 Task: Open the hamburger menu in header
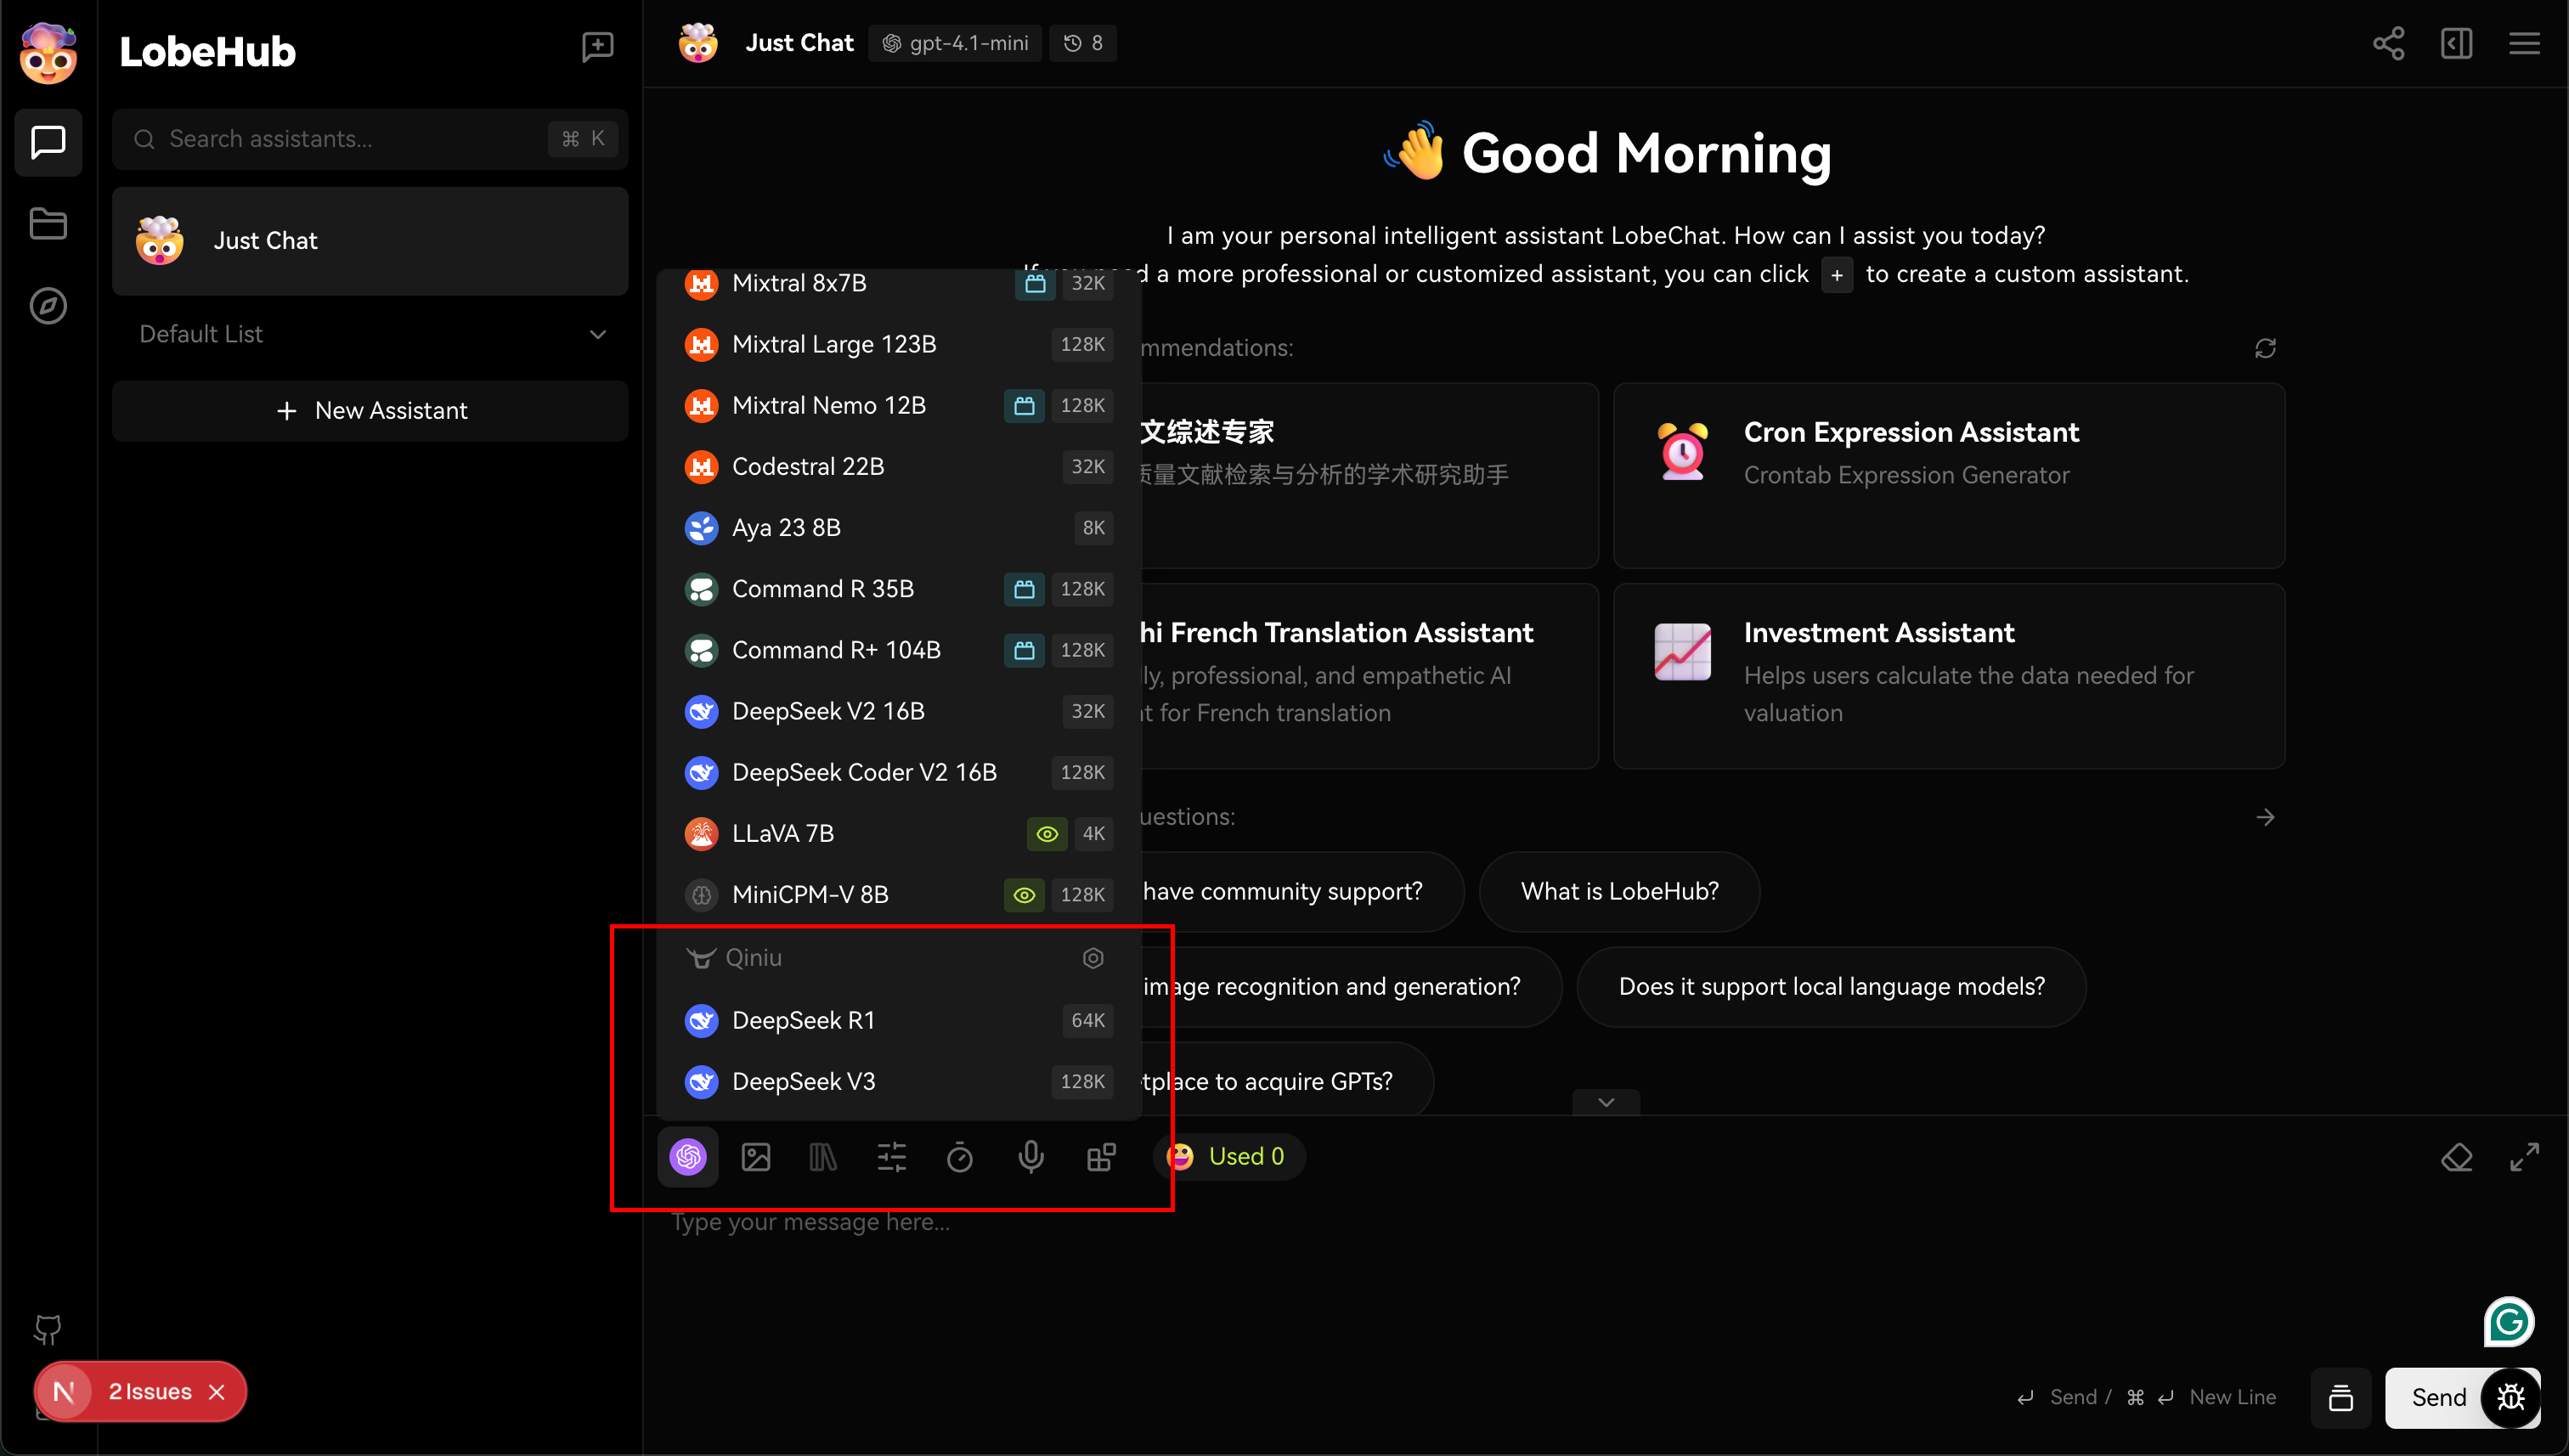point(2524,43)
